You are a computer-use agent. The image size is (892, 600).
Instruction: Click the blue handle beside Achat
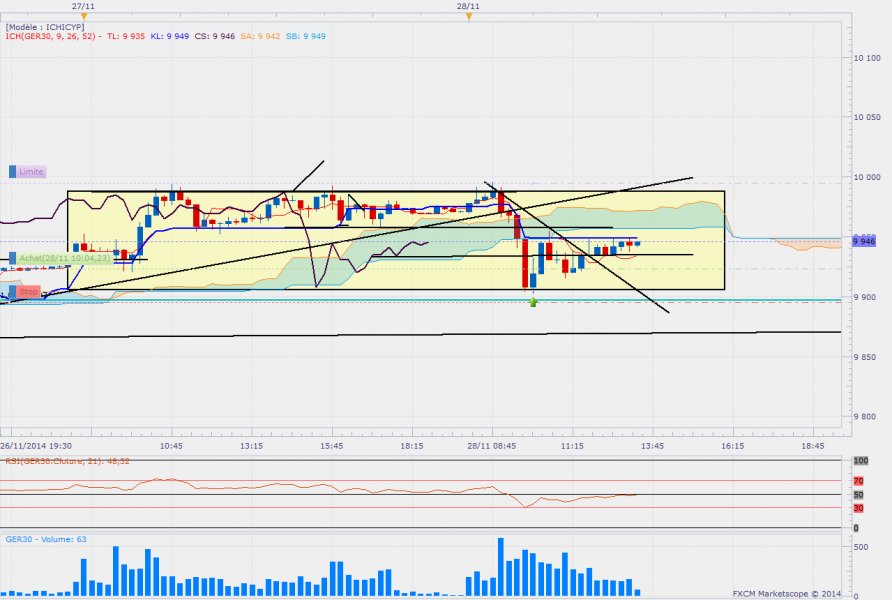[14, 258]
